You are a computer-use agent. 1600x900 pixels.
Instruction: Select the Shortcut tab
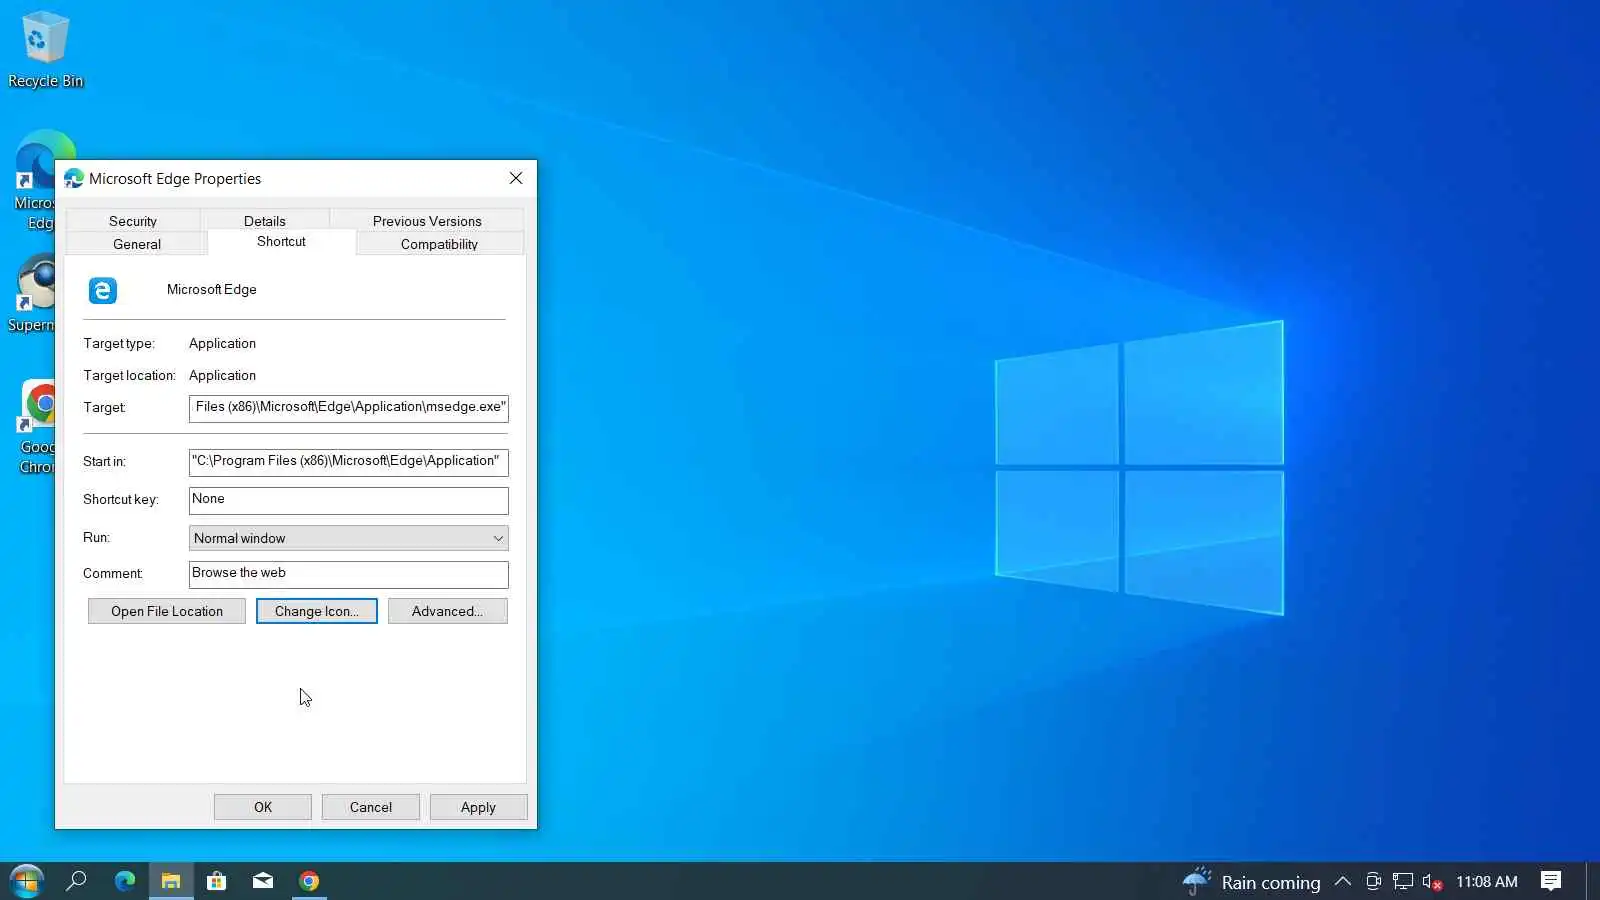[281, 242]
